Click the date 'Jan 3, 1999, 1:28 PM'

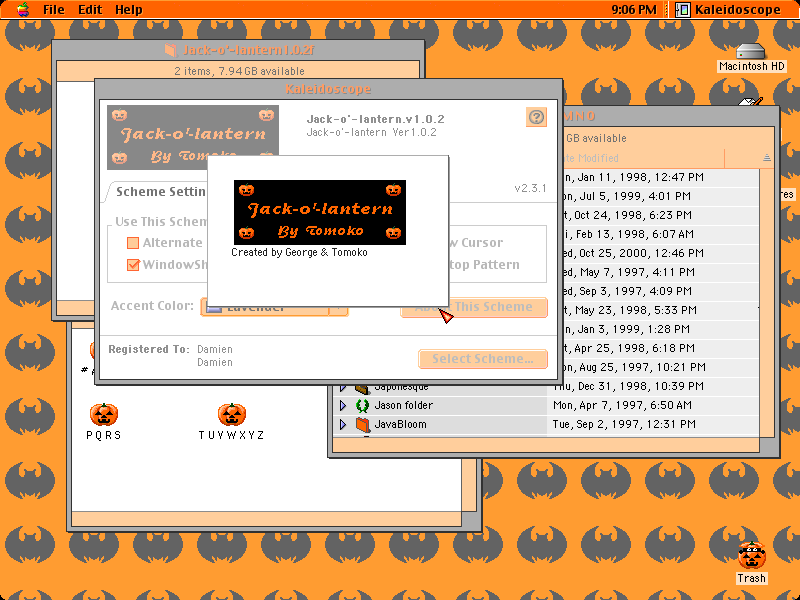pos(634,329)
